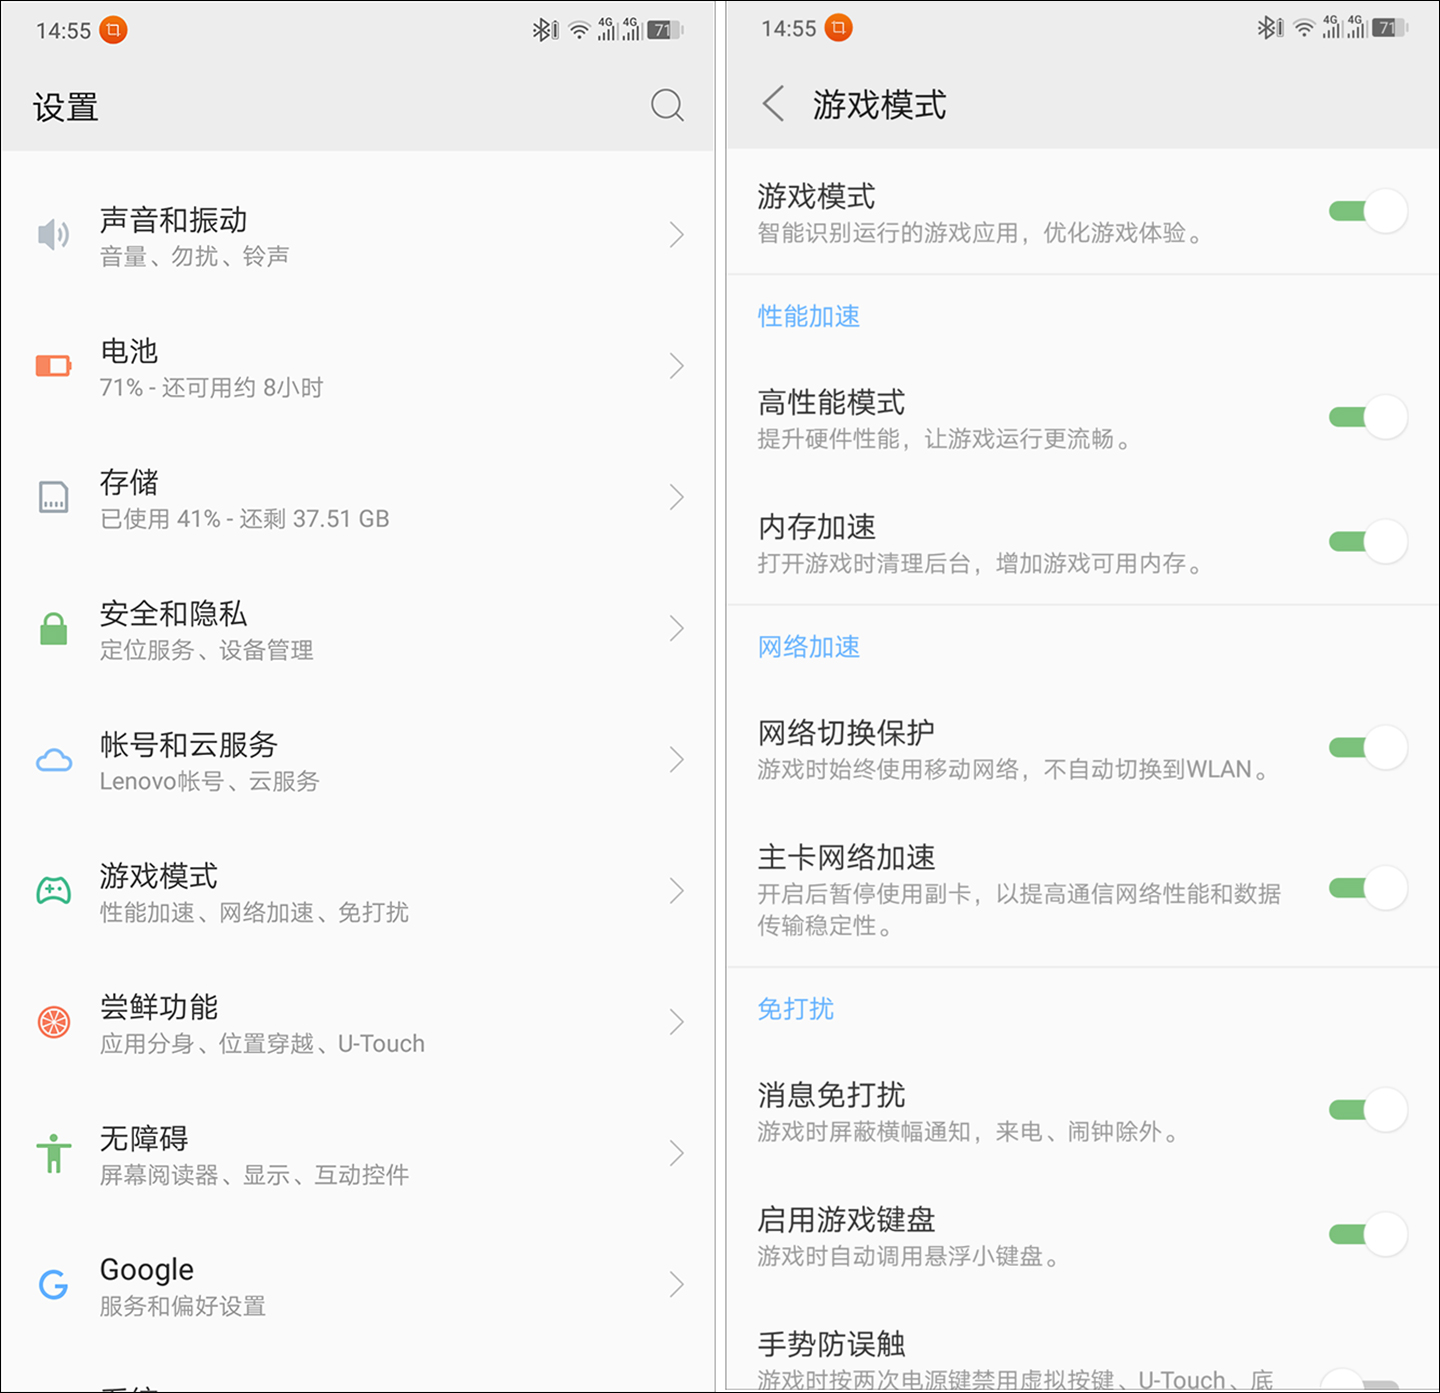
Task: Go back from 游戏模式 screen
Action: point(773,104)
